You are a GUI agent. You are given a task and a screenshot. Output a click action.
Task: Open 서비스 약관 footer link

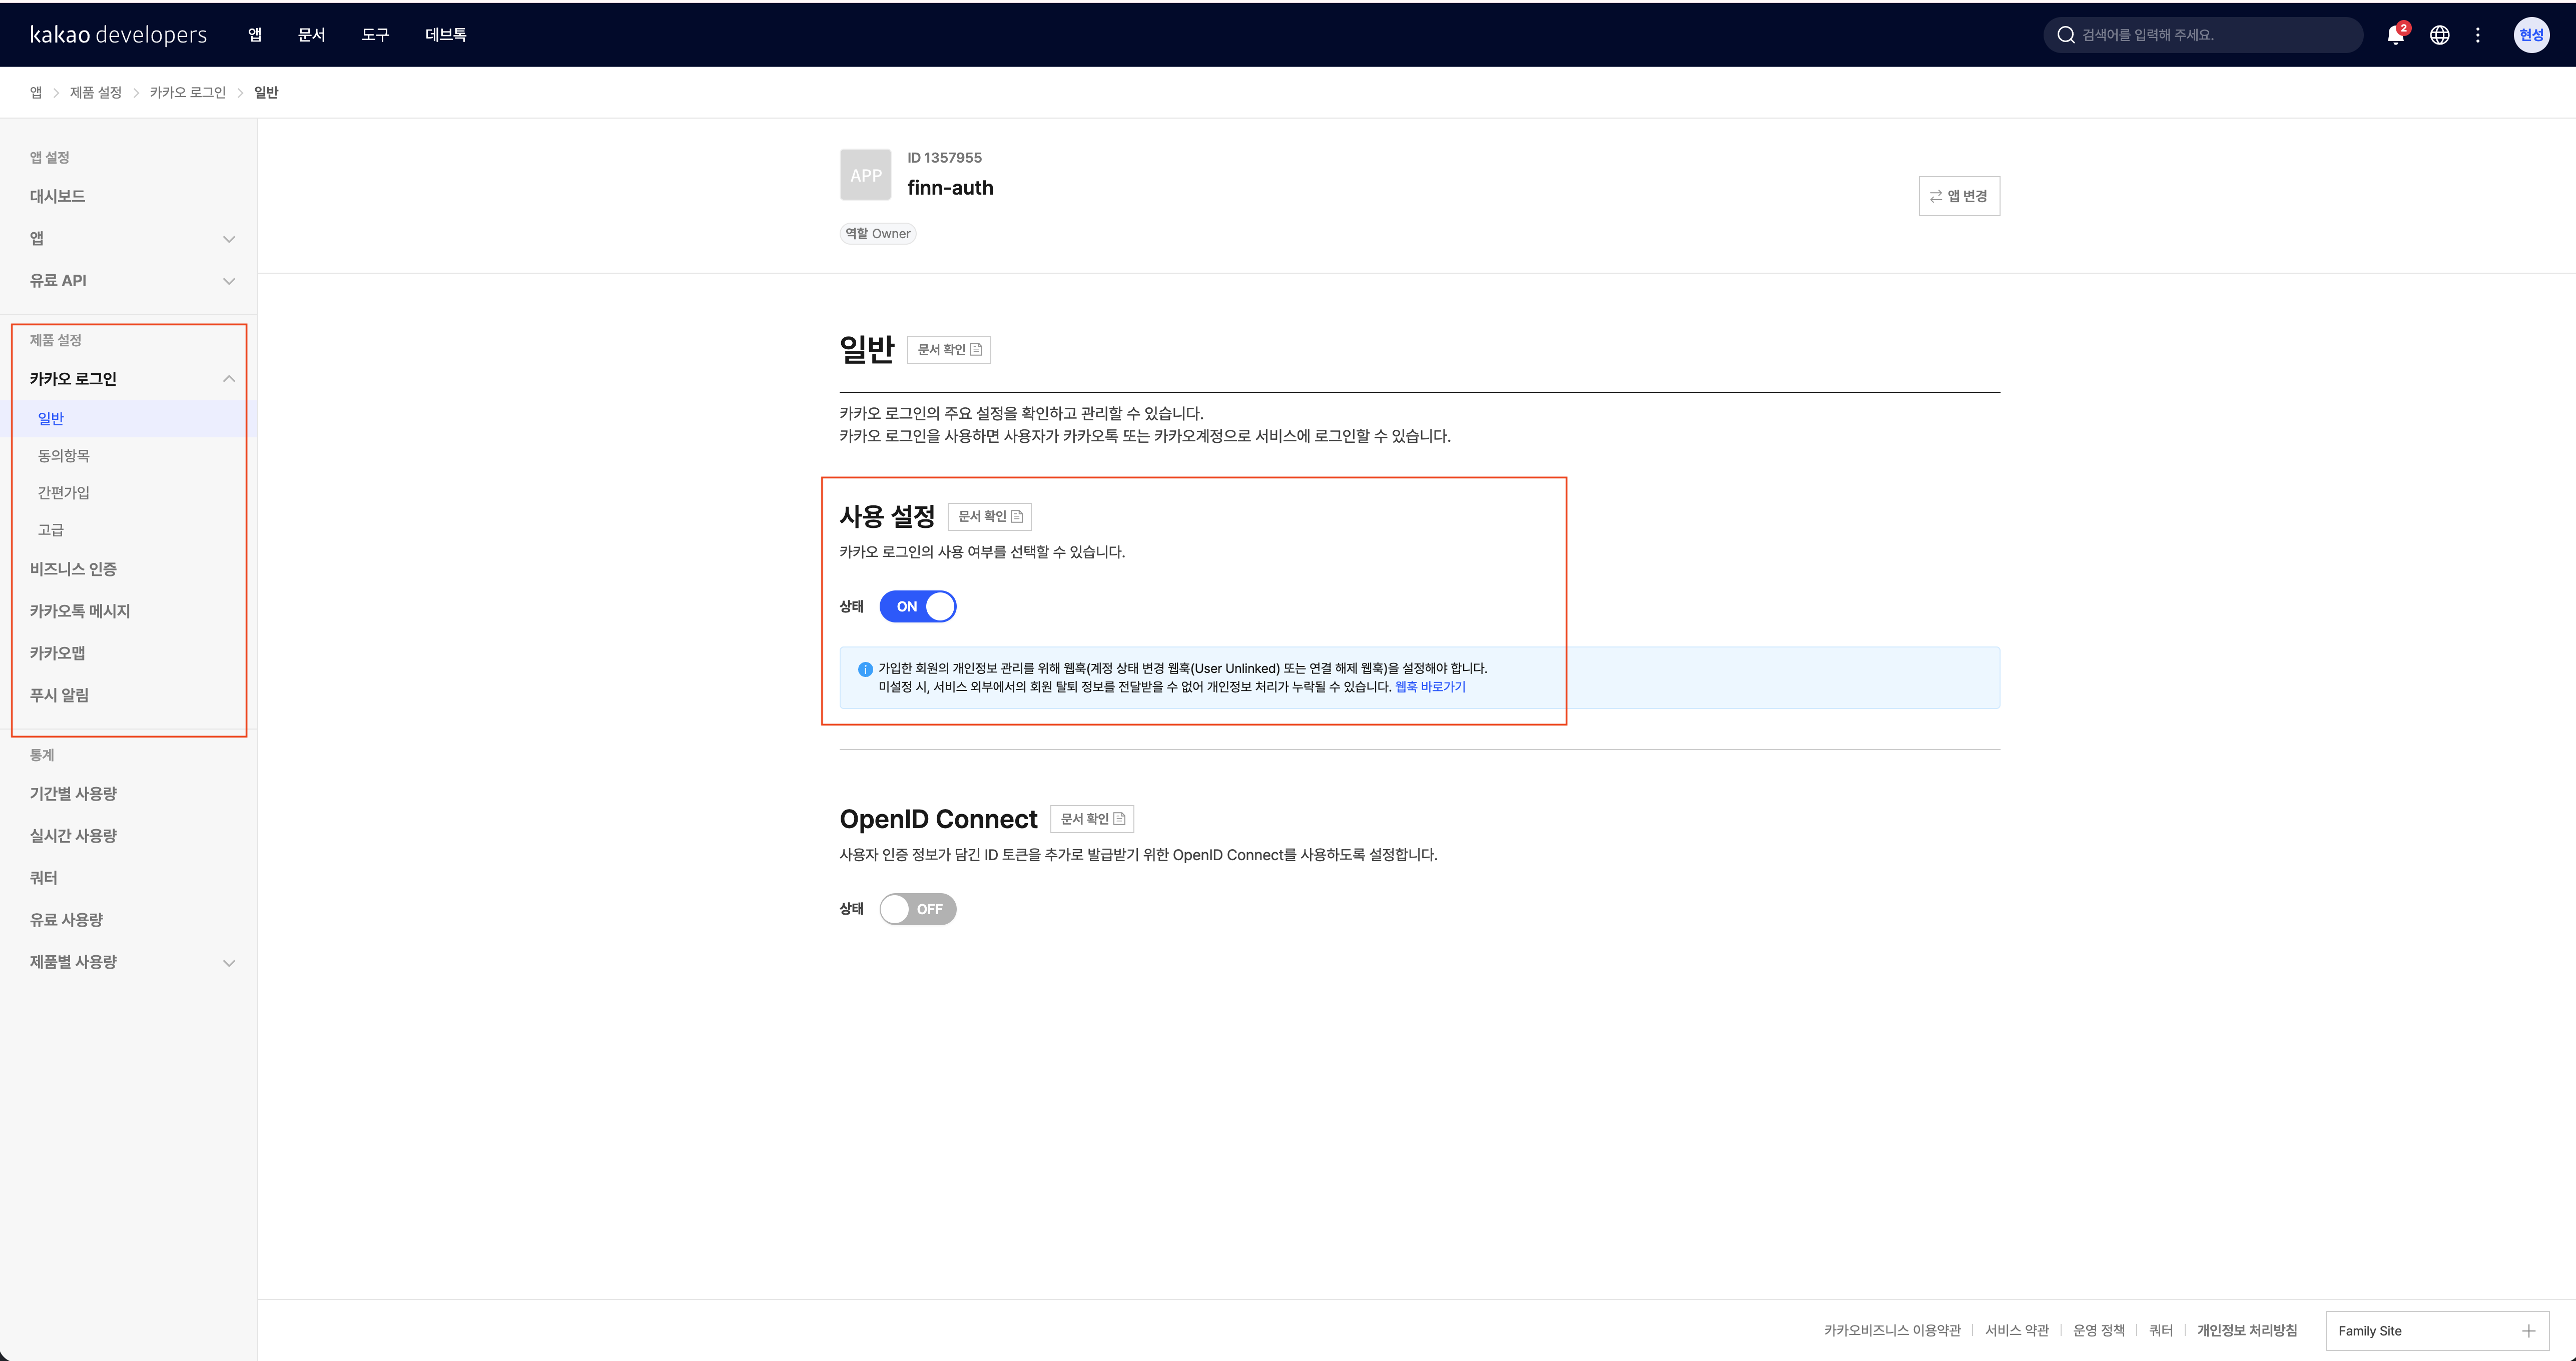(2017, 1331)
